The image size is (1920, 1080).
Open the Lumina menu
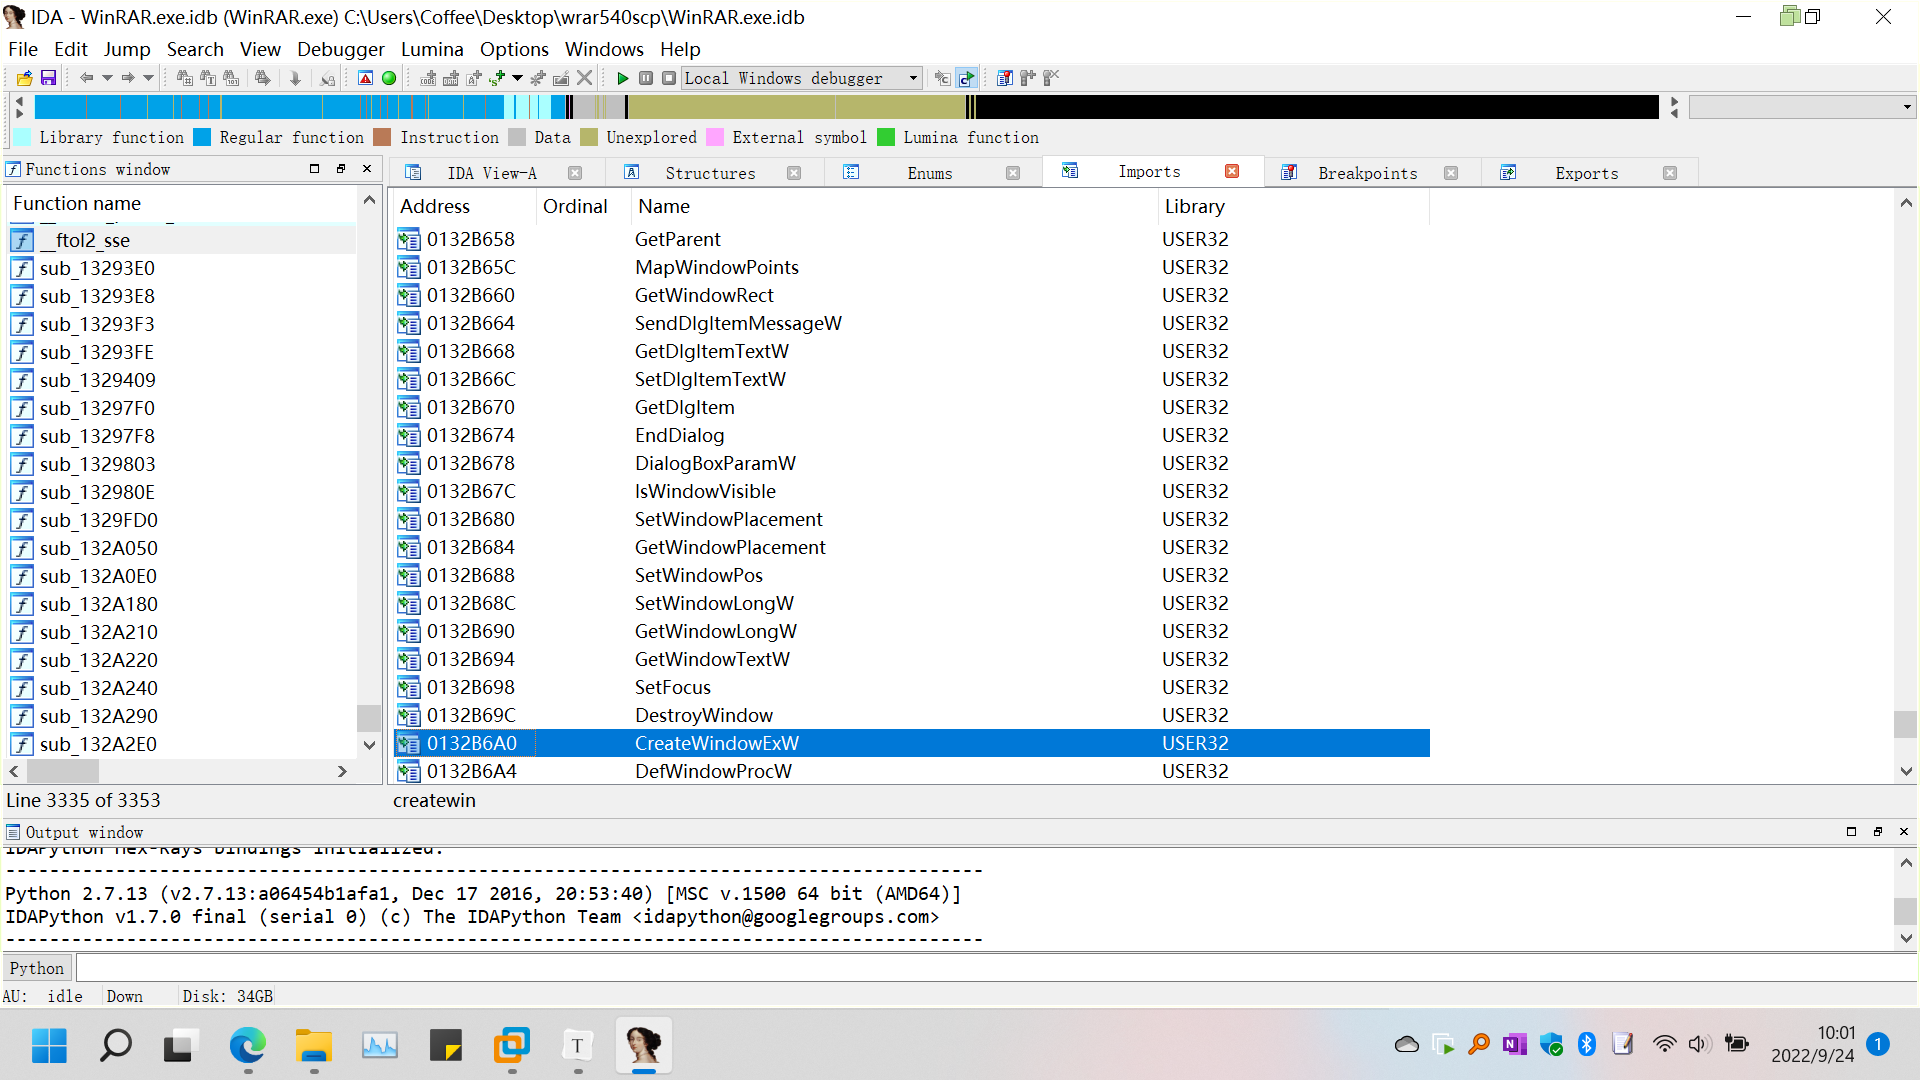pos(432,49)
